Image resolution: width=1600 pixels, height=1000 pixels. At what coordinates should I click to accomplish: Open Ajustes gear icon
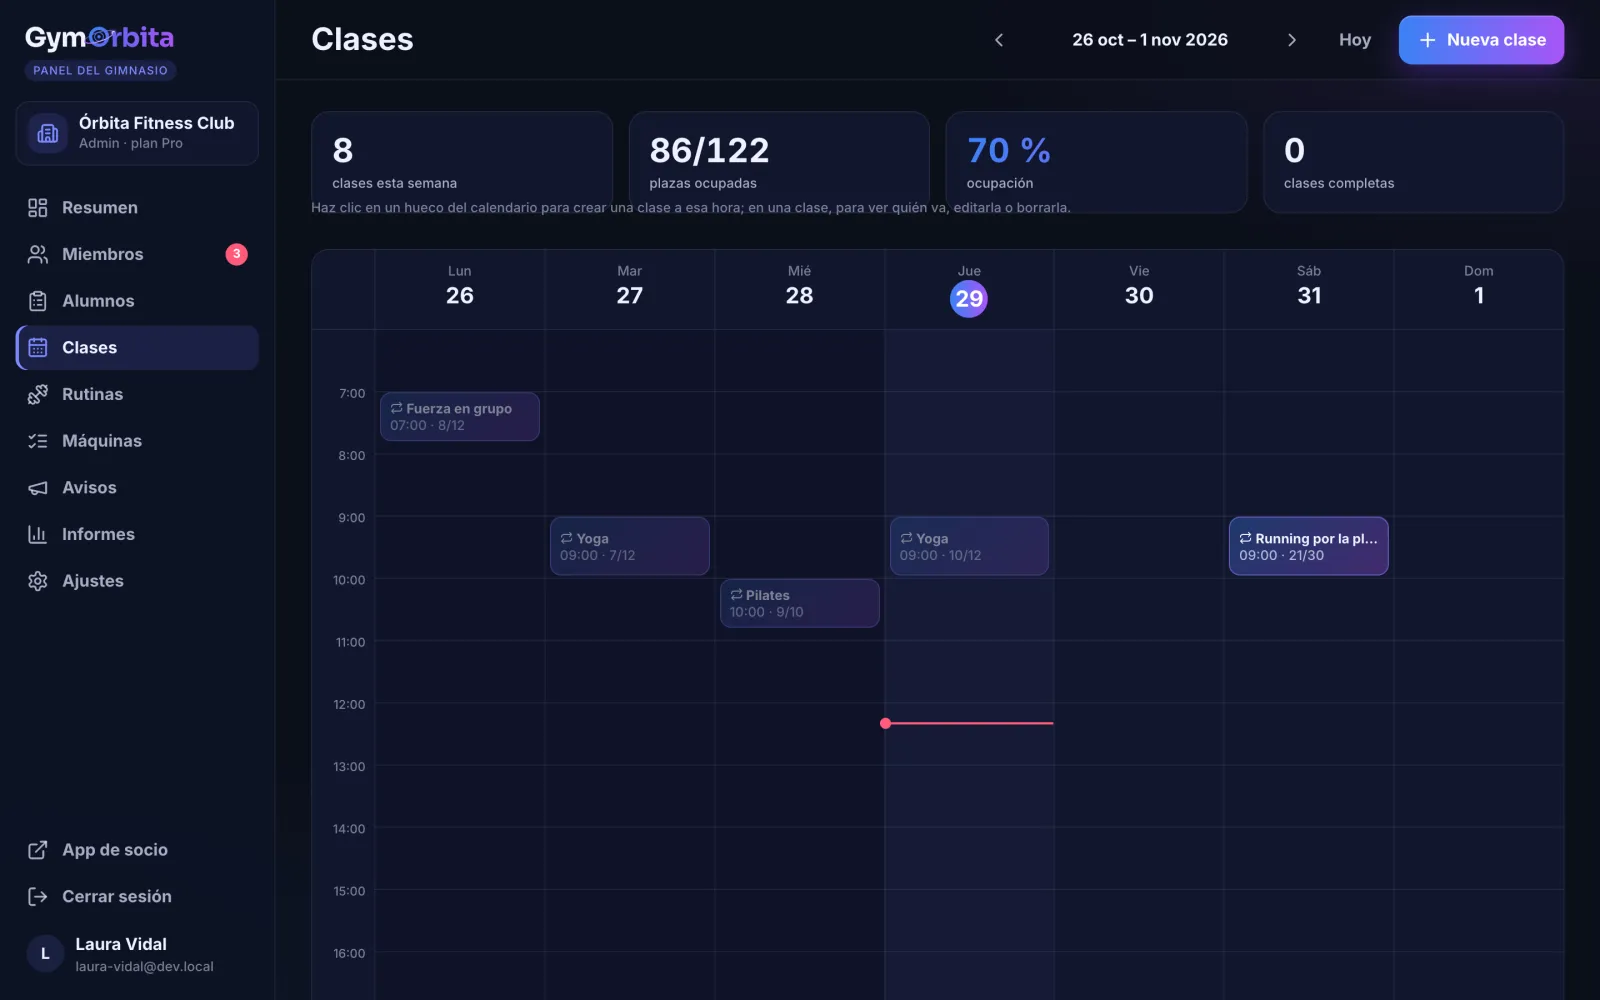[x=38, y=581]
